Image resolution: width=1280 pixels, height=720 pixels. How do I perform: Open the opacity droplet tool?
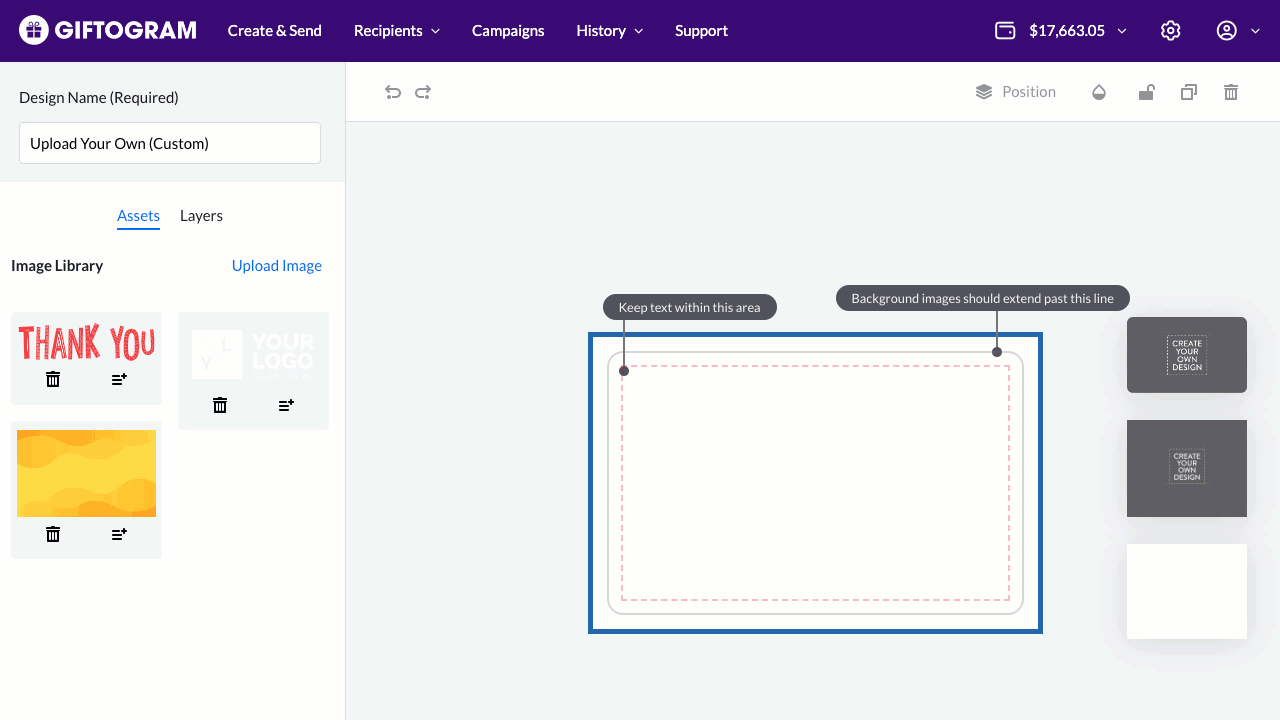point(1099,92)
